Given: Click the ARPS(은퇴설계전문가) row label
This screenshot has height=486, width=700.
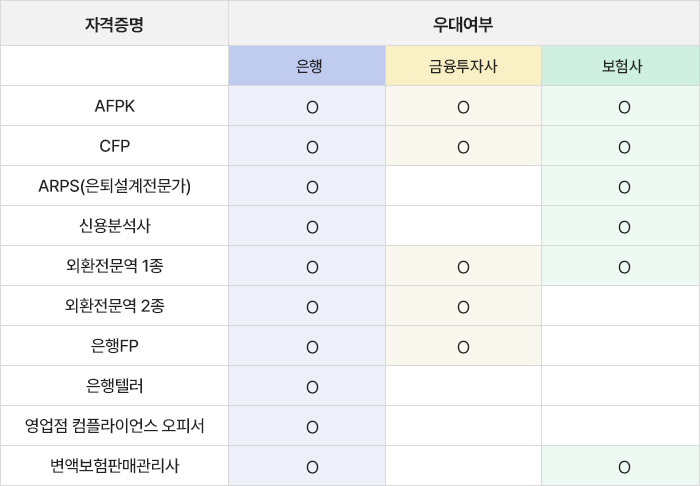Looking at the screenshot, I should (x=114, y=186).
